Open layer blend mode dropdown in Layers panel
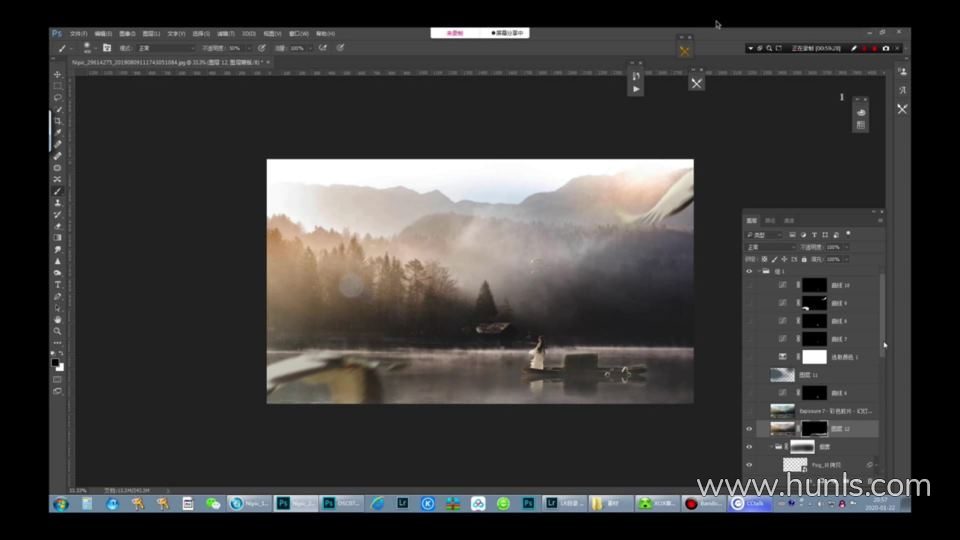Image resolution: width=960 pixels, height=540 pixels. click(768, 246)
